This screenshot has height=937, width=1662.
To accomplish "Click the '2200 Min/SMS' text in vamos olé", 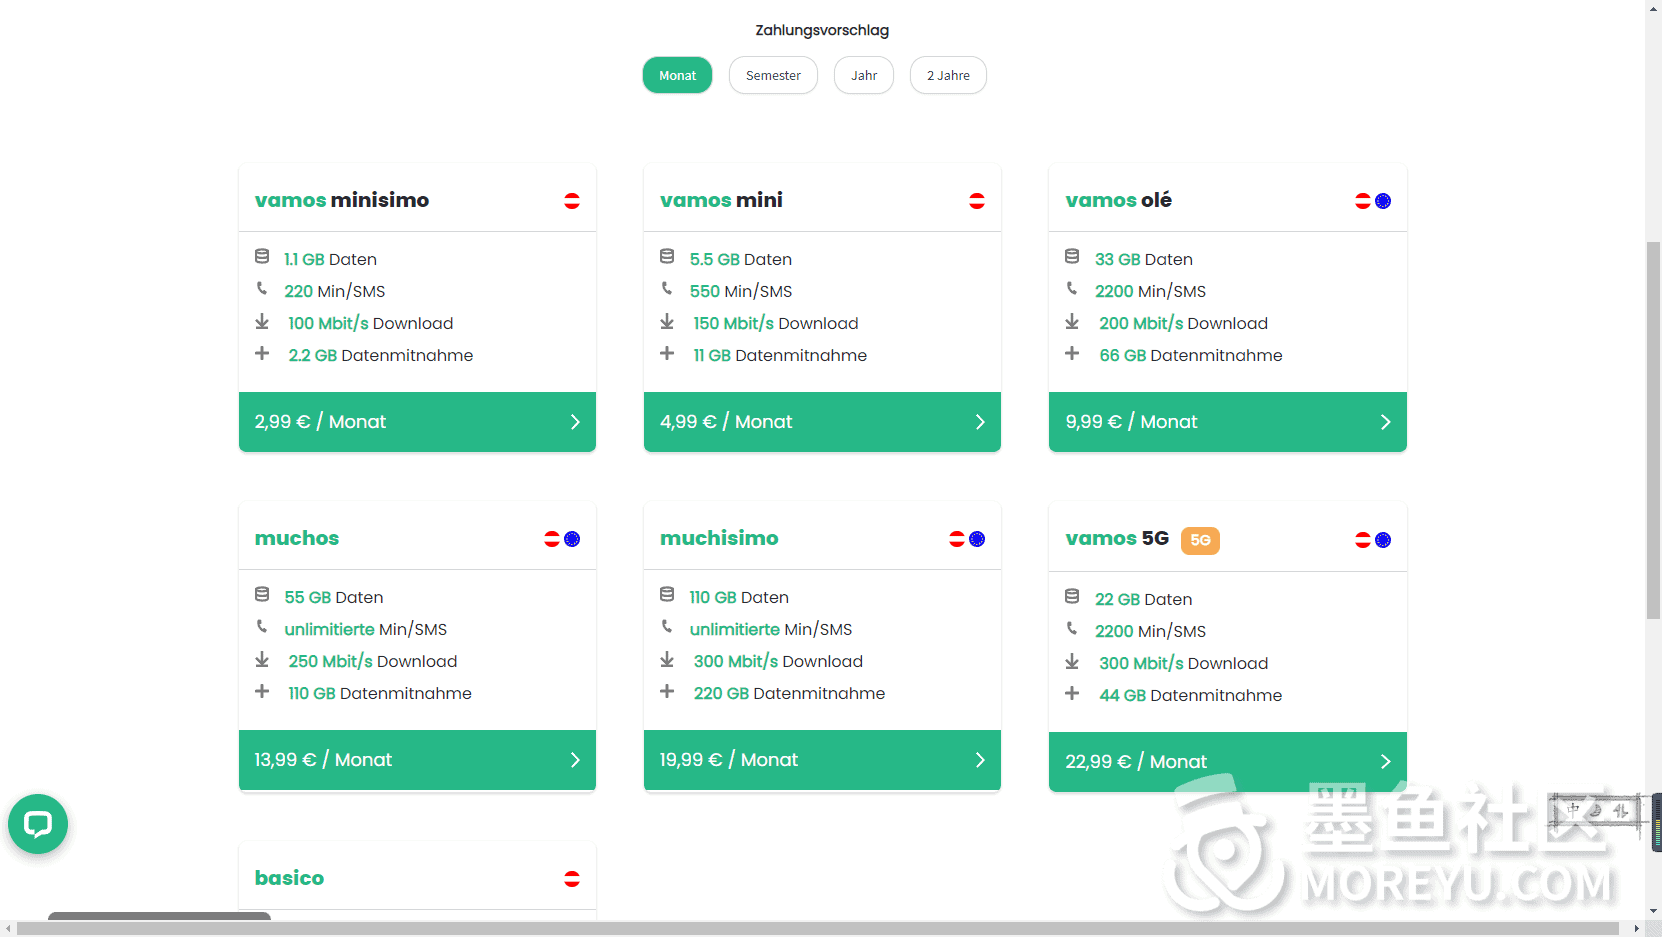I will (1150, 291).
